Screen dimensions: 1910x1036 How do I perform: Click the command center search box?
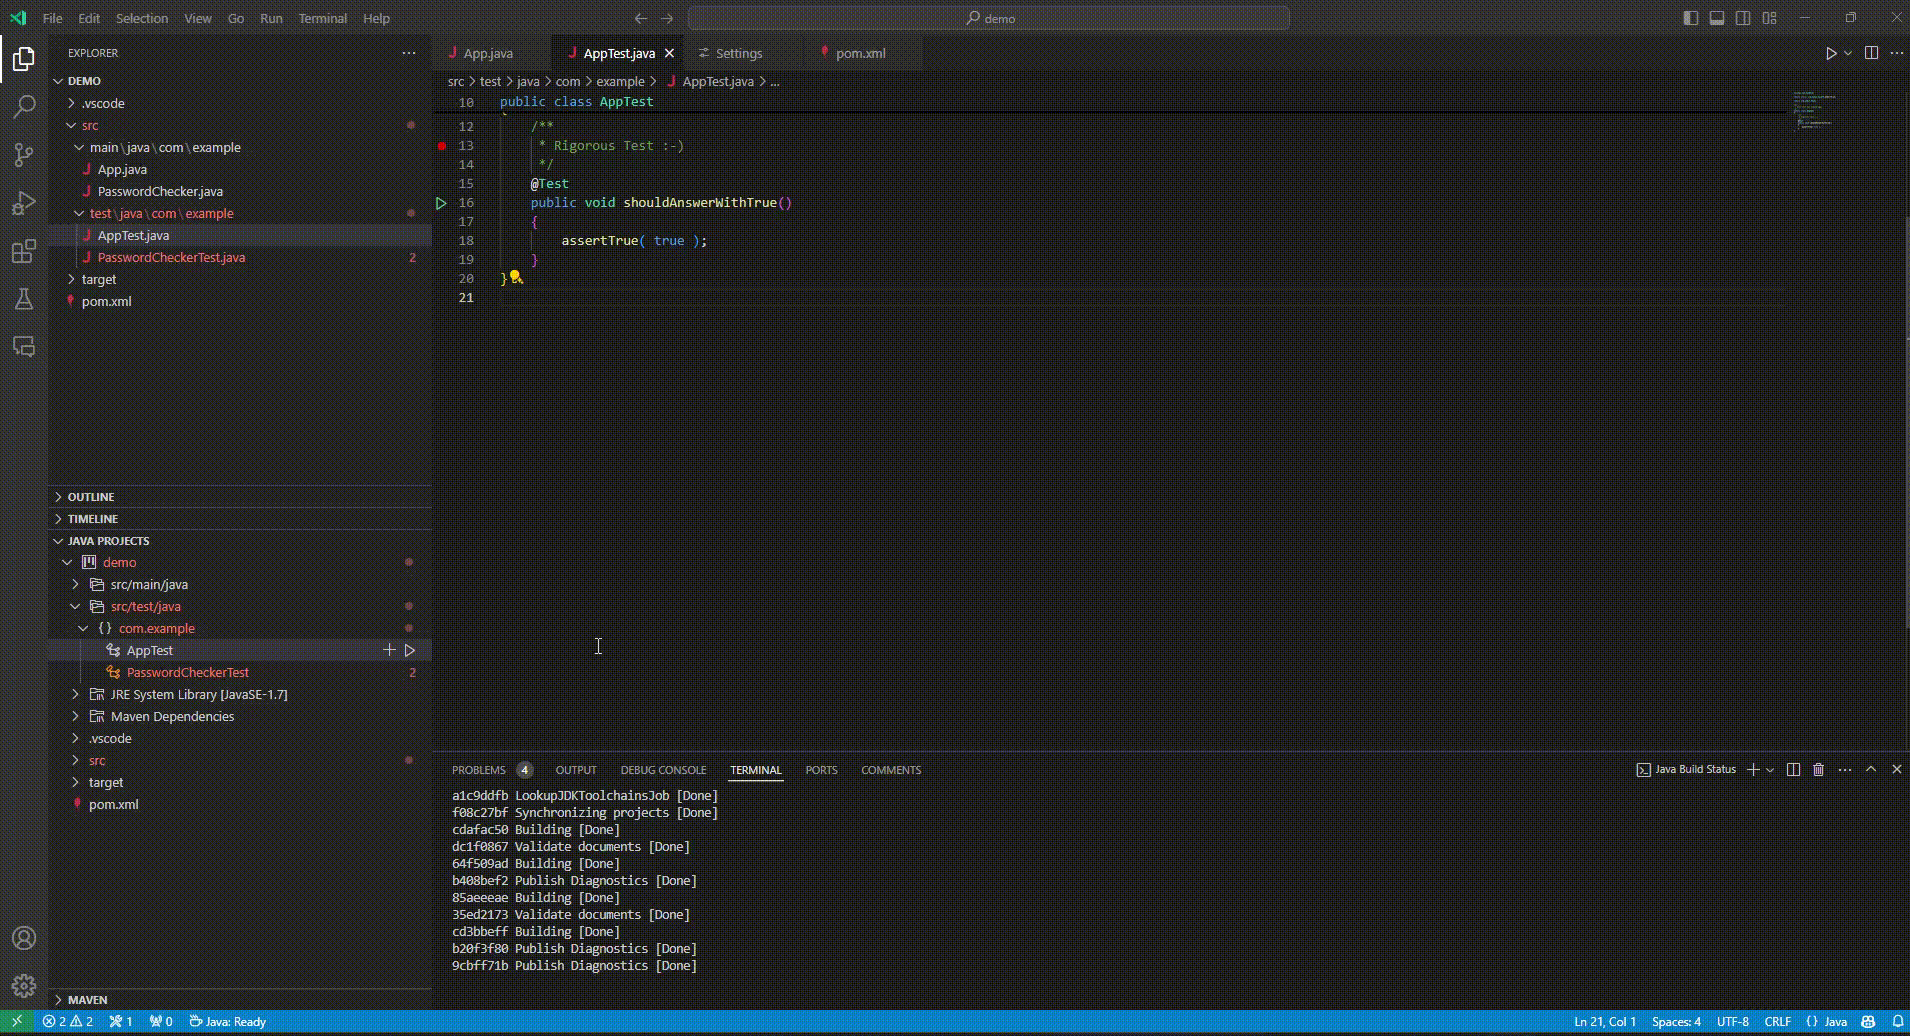988,18
